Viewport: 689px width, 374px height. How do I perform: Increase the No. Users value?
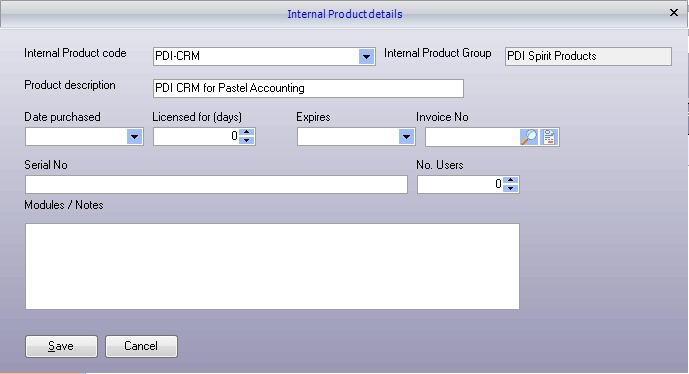pos(511,180)
